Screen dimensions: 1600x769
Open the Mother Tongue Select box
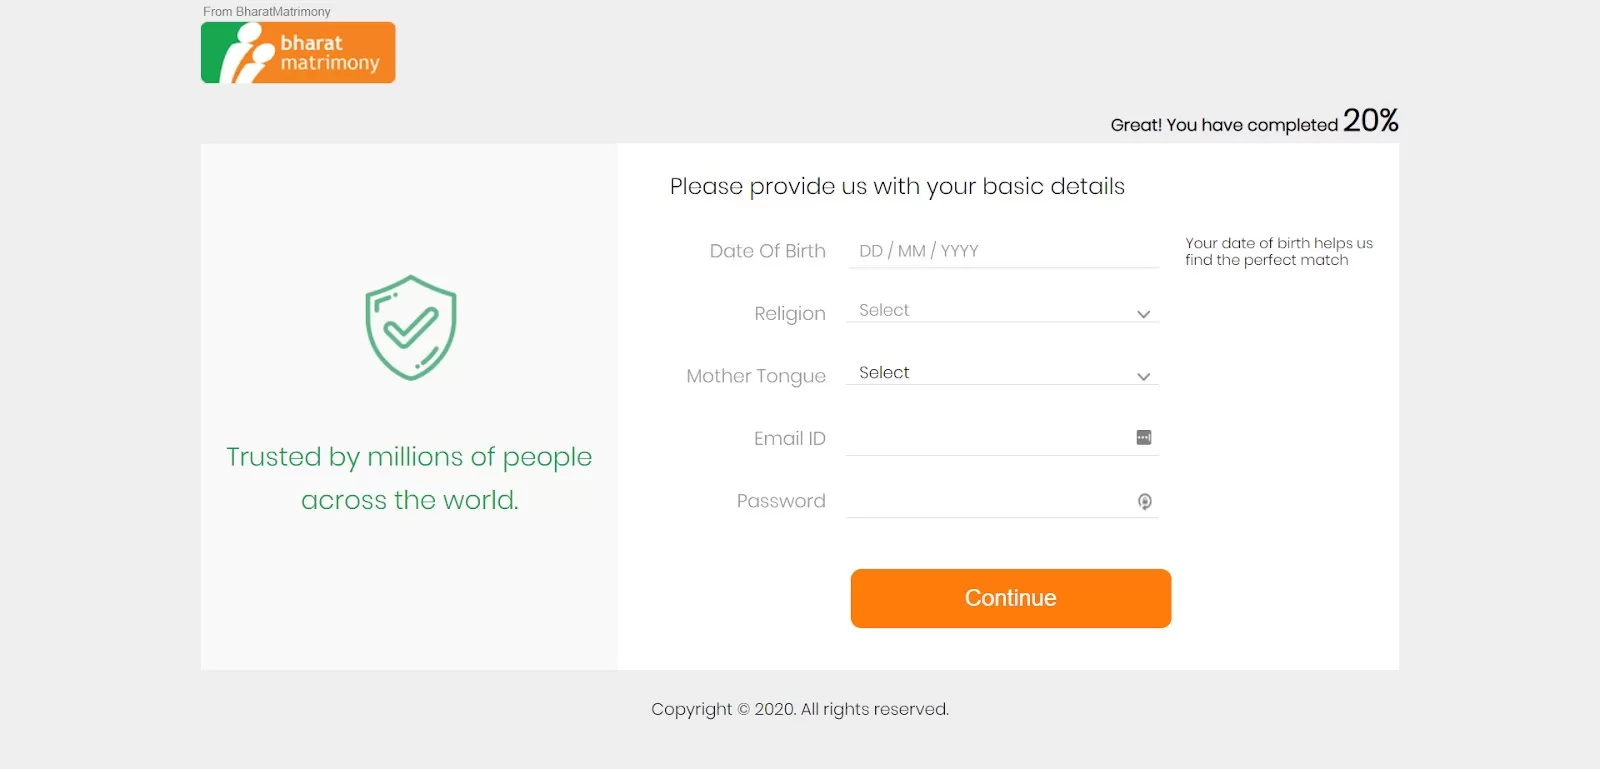(x=990, y=373)
